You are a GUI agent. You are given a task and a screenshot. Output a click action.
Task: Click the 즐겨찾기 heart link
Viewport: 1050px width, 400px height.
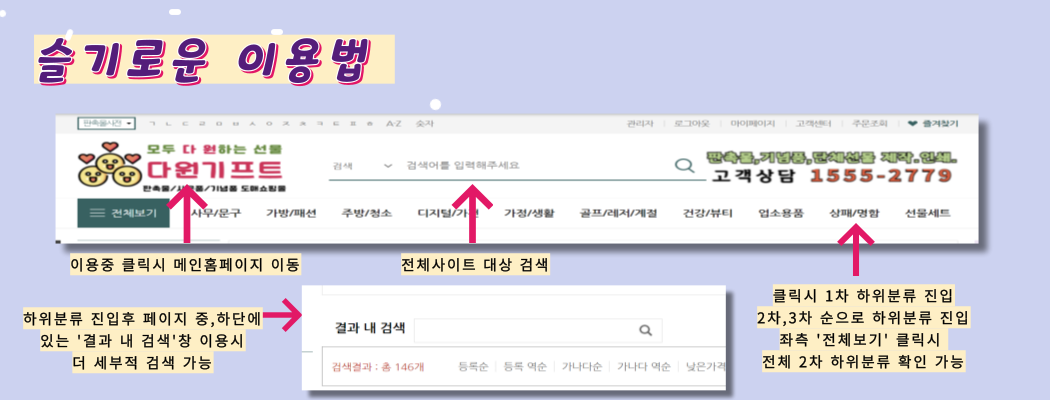click(x=933, y=123)
